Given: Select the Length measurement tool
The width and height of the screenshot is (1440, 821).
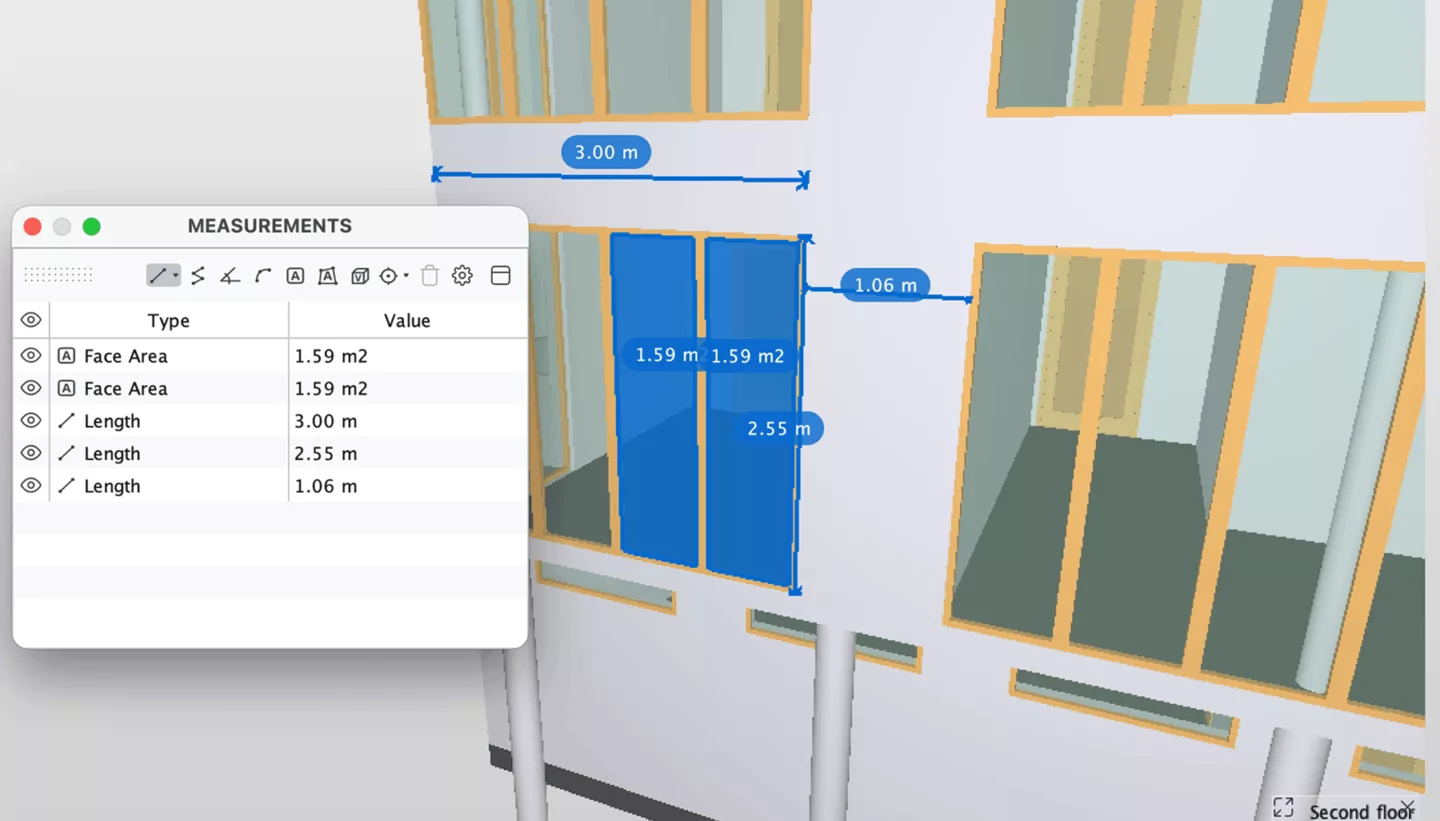Looking at the screenshot, I should click(158, 275).
